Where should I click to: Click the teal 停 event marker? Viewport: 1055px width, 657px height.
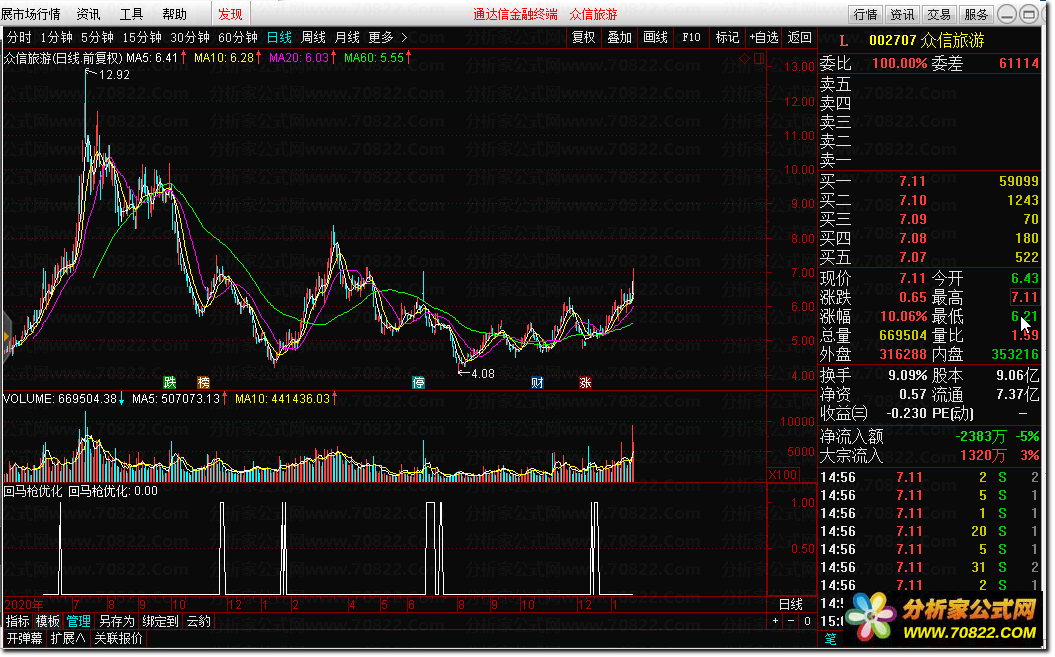pyautogui.click(x=419, y=382)
